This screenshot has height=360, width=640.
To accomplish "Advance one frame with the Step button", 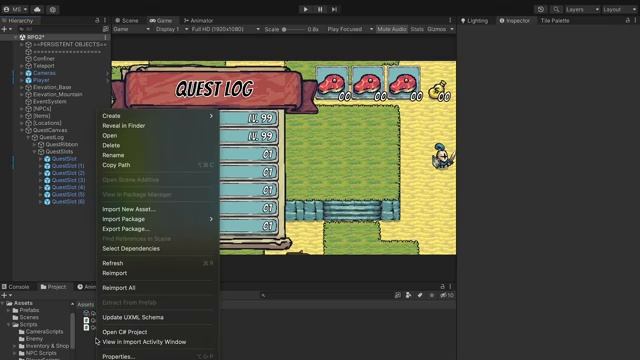I will pos(334,9).
